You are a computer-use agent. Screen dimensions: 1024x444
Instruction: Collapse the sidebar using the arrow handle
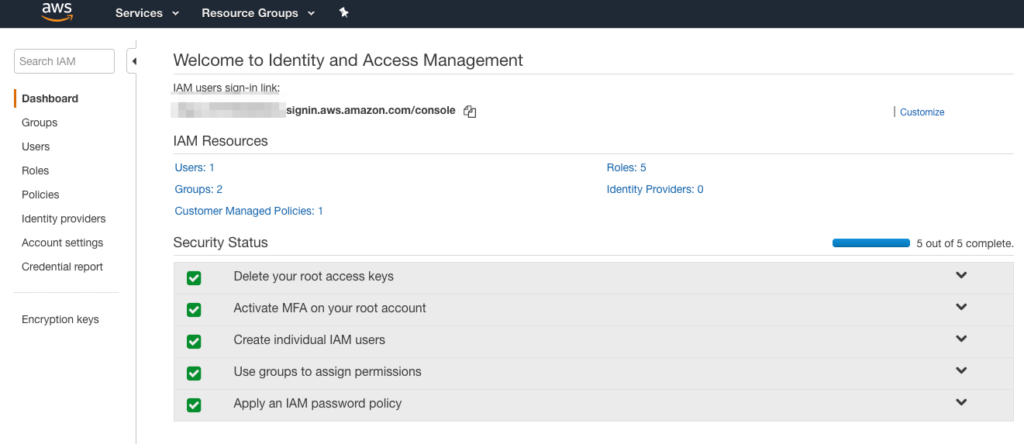coord(133,61)
